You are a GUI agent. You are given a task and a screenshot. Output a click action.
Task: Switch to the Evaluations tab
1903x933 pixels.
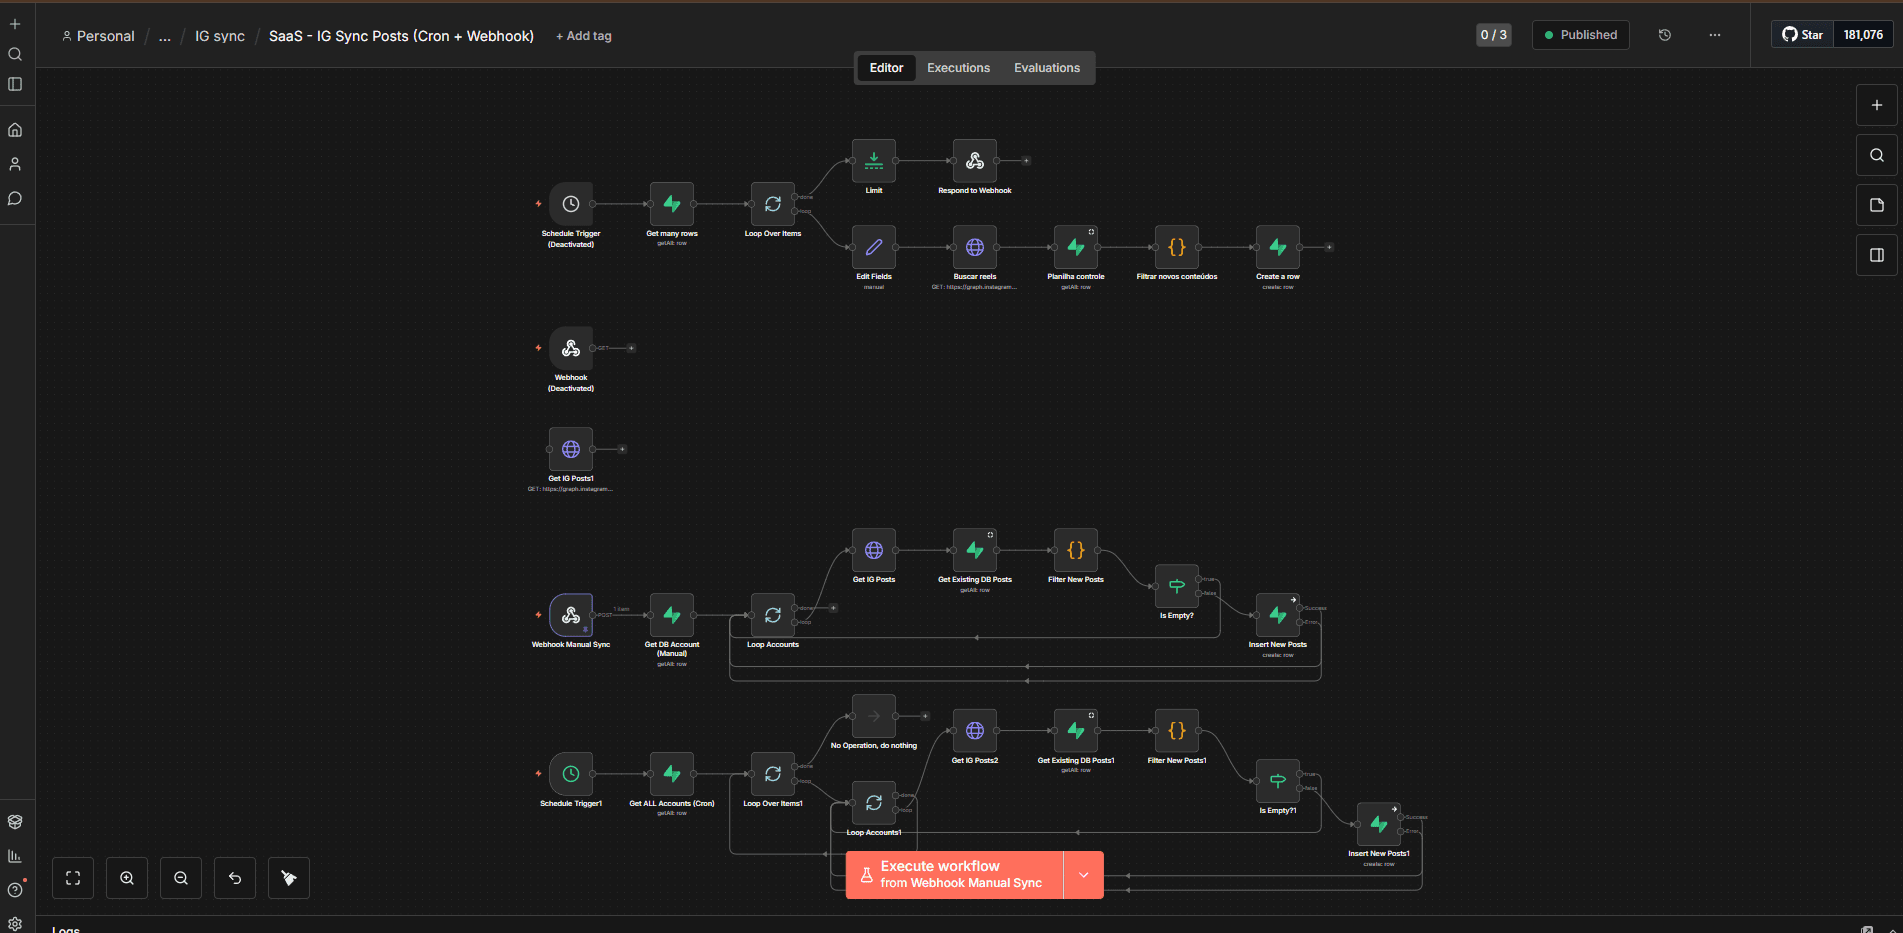(1046, 68)
